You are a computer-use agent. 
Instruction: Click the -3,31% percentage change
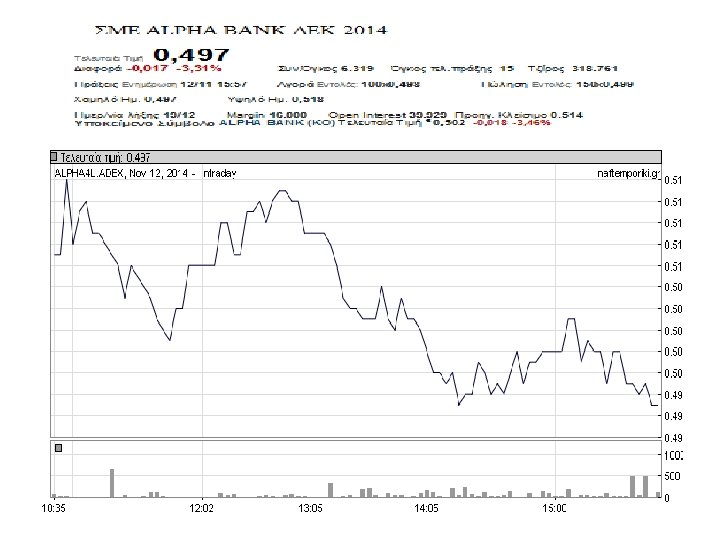coord(198,68)
